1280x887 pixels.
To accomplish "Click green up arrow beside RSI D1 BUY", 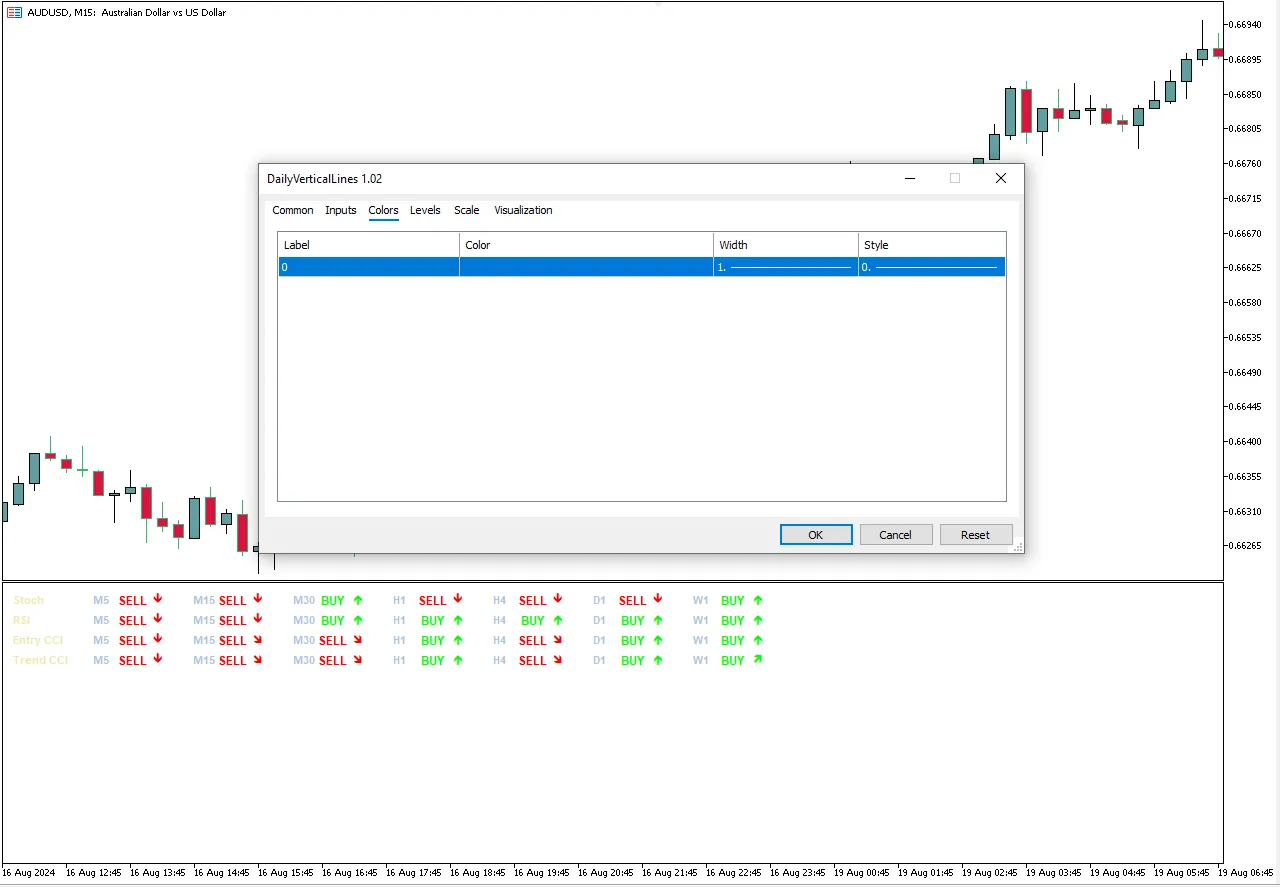I will [658, 620].
